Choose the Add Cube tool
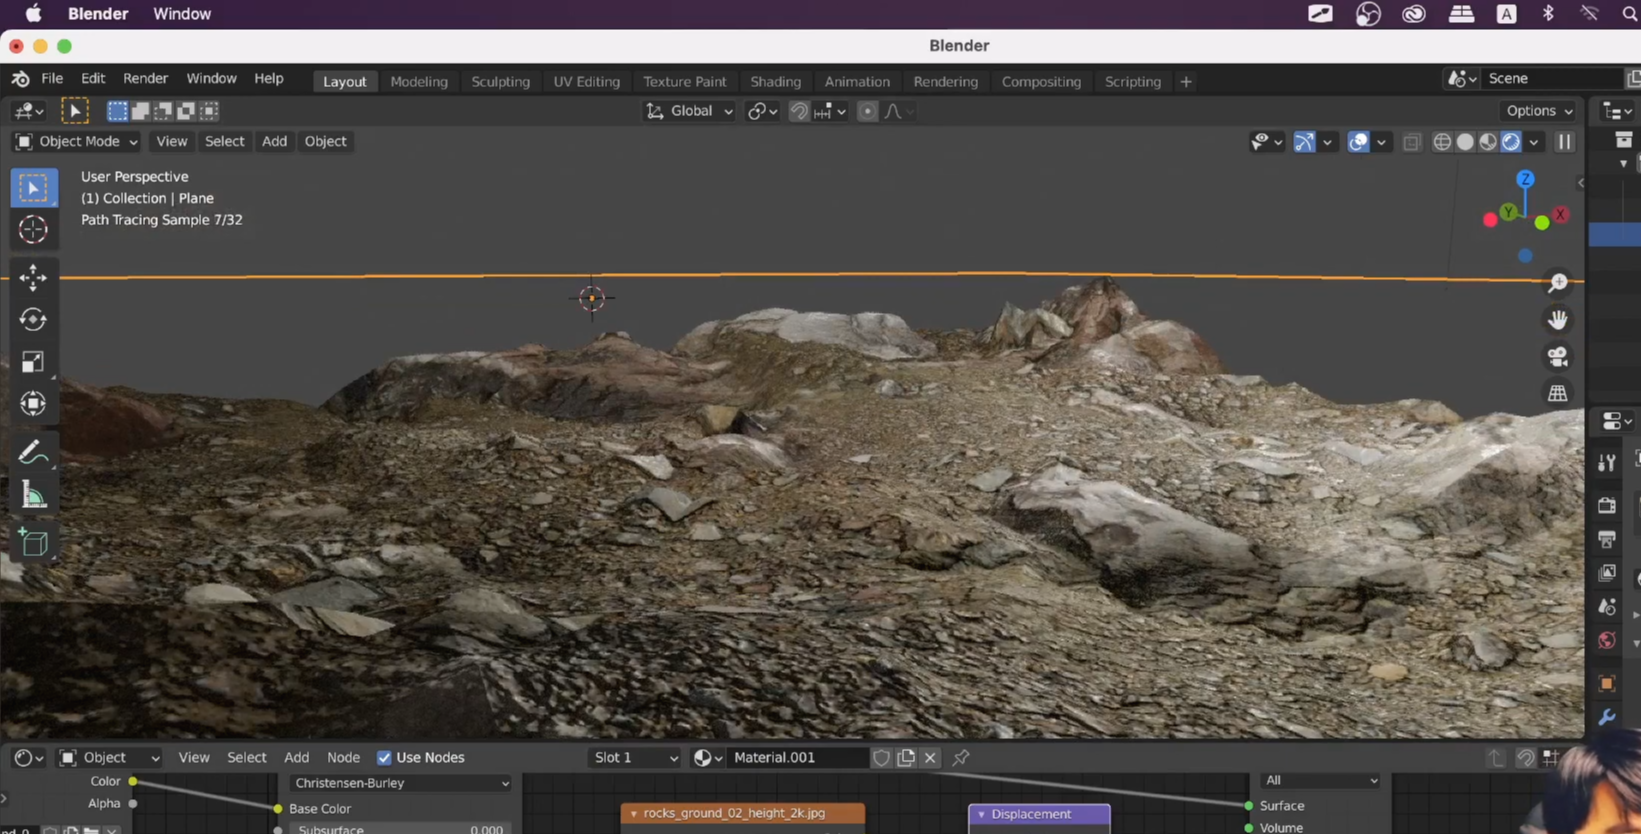The width and height of the screenshot is (1641, 834). 33,542
